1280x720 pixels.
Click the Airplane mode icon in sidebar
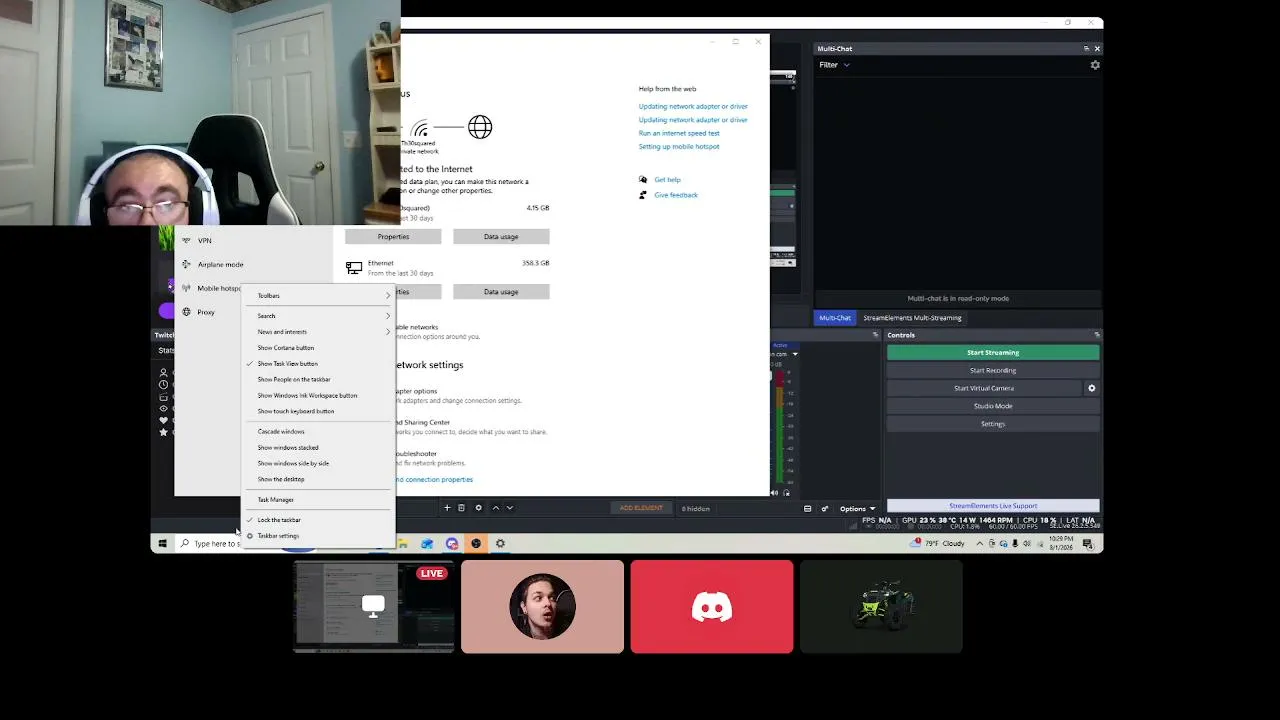pyautogui.click(x=186, y=264)
